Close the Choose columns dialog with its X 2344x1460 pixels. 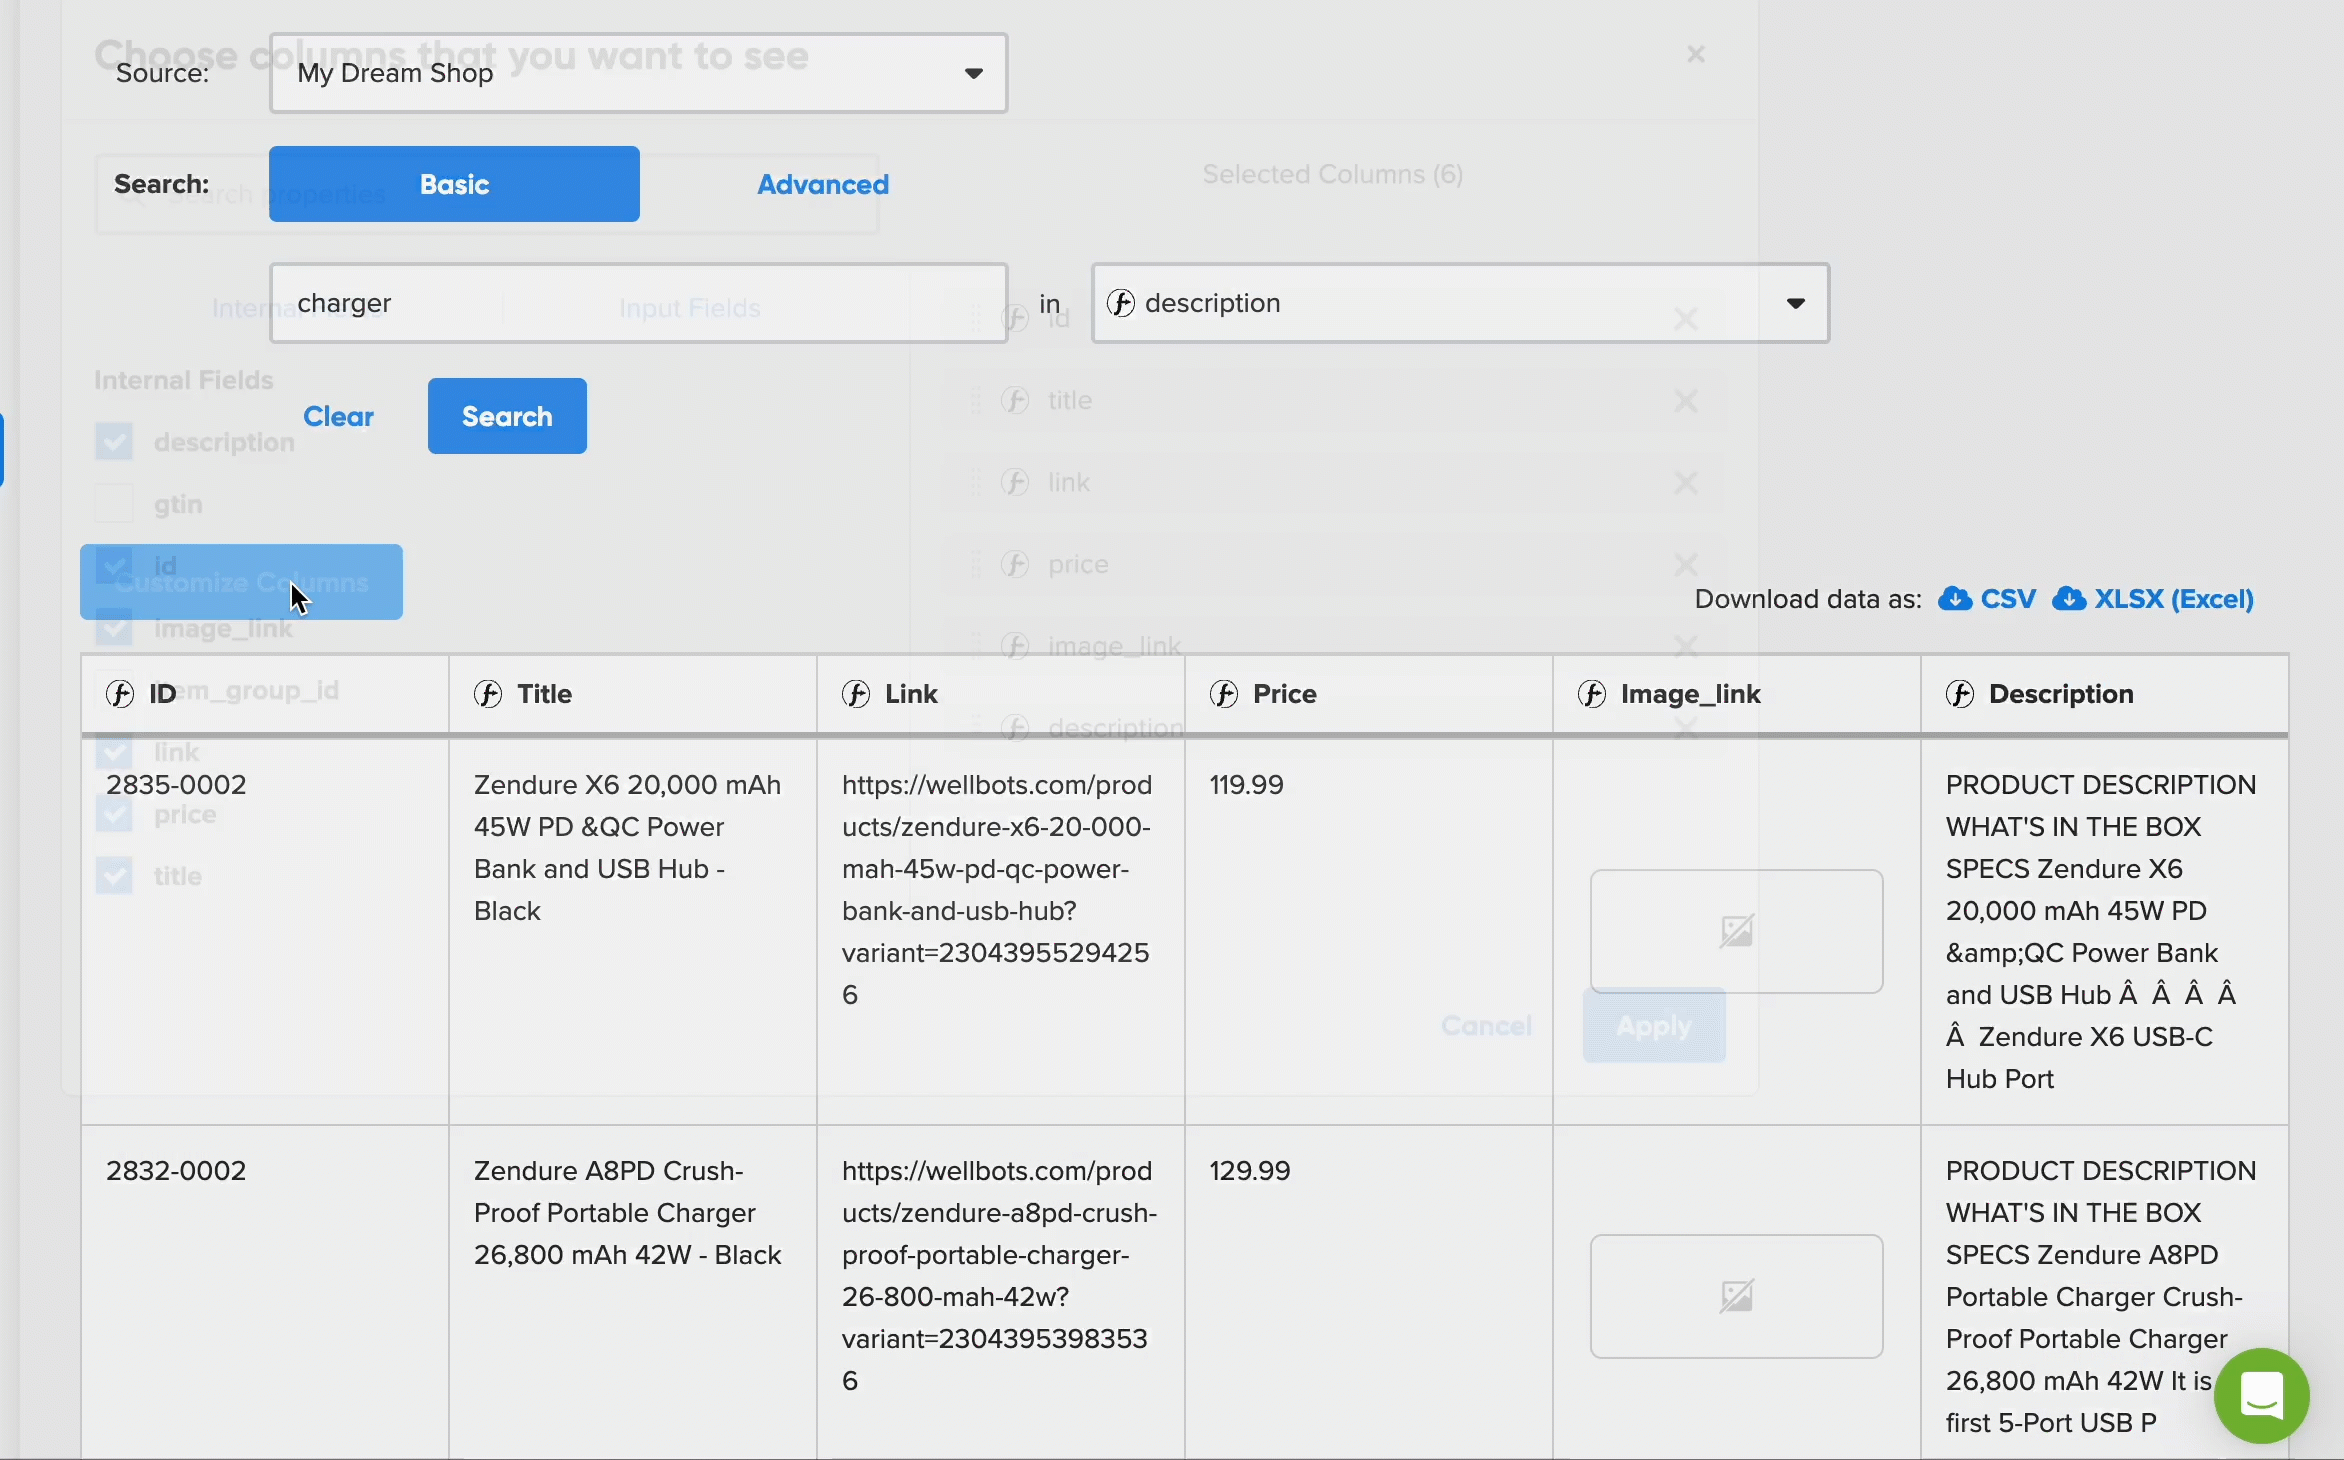[1696, 54]
